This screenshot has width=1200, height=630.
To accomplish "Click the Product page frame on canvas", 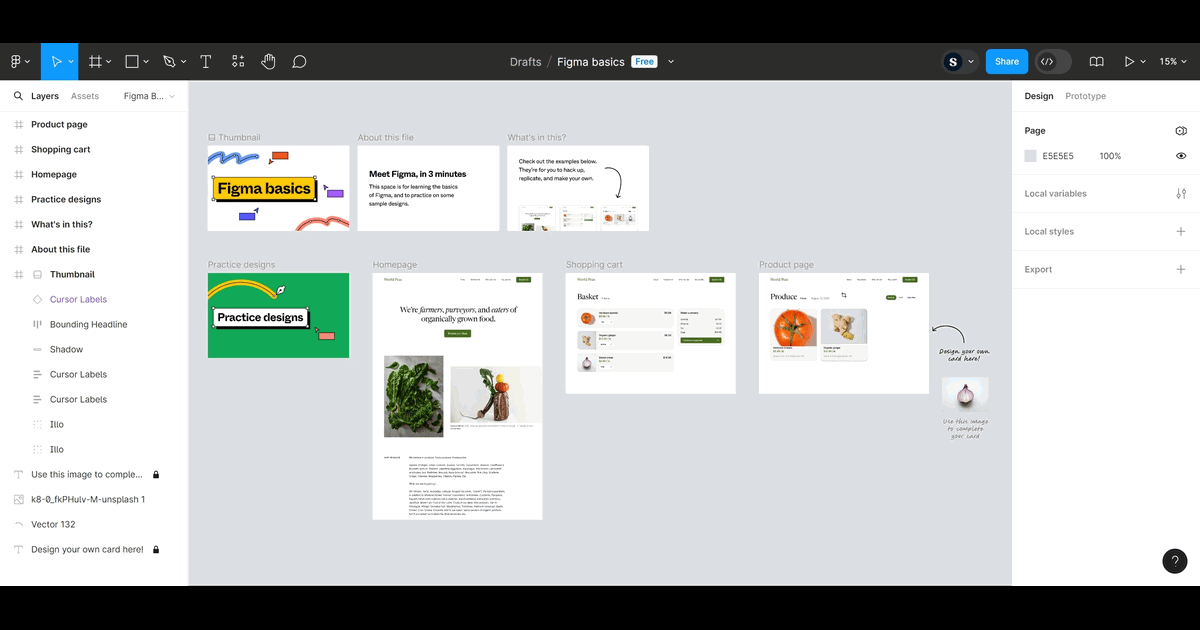I will (x=844, y=333).
